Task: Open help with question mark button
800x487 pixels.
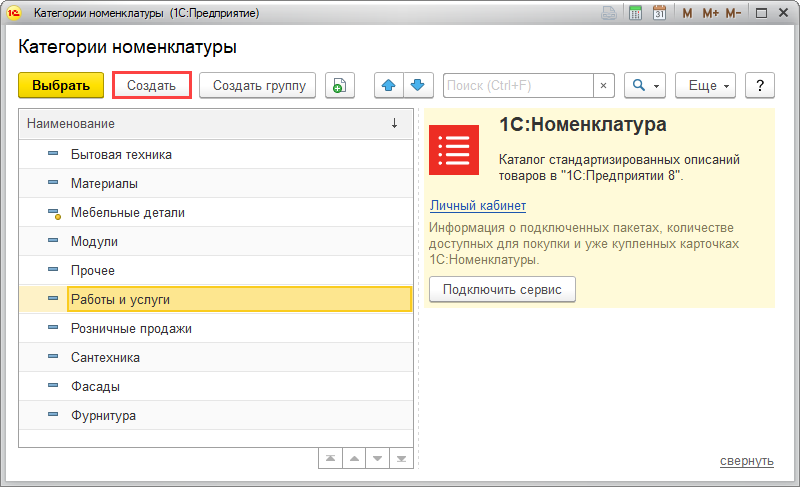Action: click(760, 86)
